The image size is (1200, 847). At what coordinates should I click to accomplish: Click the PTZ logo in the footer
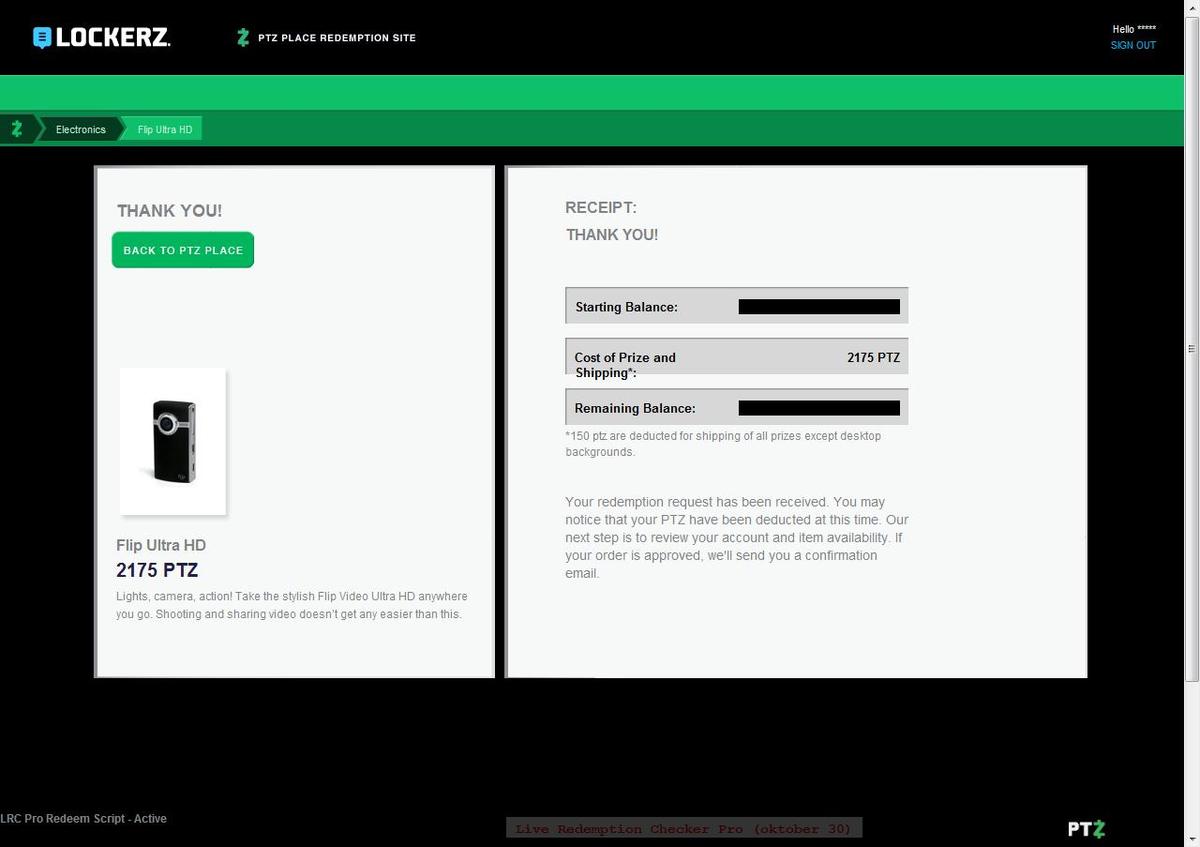[x=1086, y=828]
